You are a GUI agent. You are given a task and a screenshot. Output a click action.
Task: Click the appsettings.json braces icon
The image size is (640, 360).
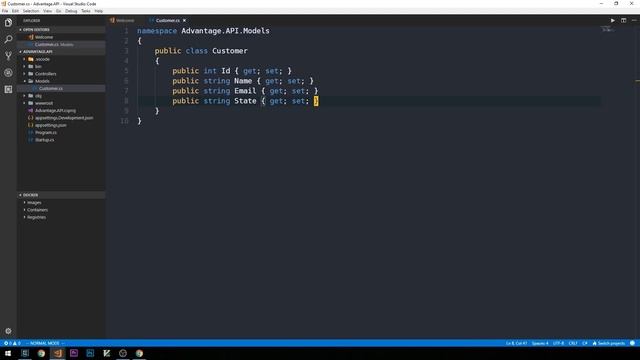31,125
